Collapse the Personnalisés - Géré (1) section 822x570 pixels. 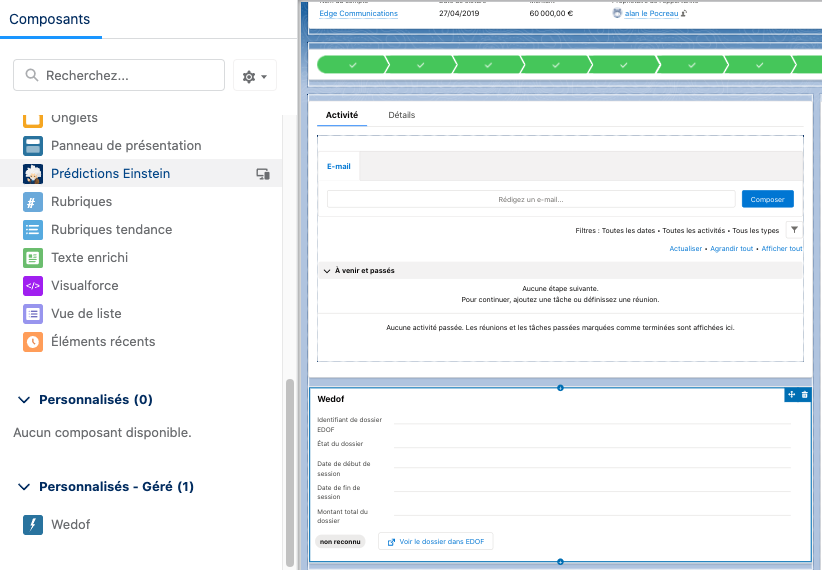[25, 487]
